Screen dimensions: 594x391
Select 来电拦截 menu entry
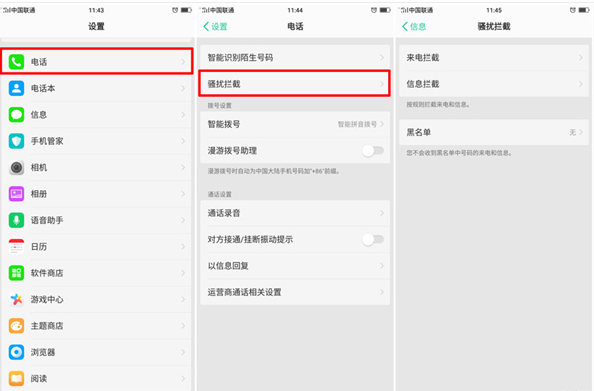(494, 58)
